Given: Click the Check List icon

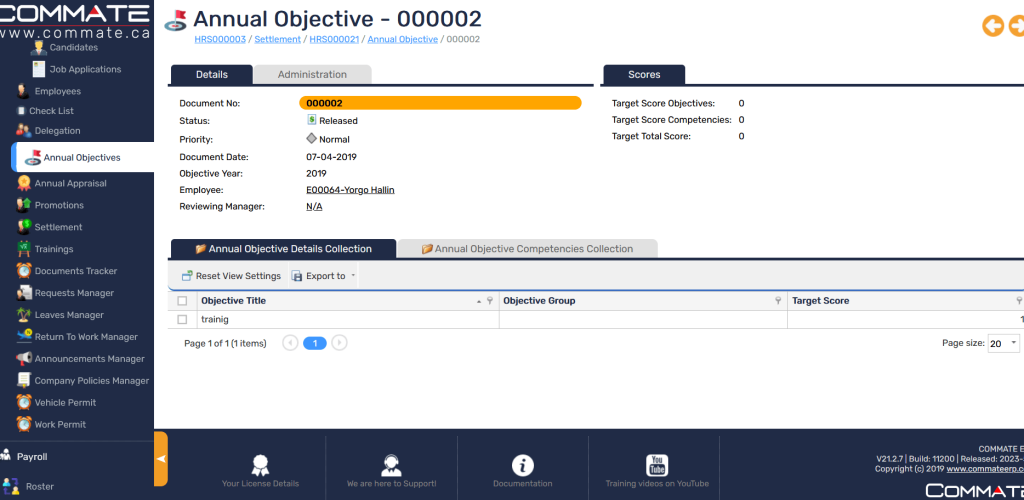Looking at the screenshot, I should point(21,111).
